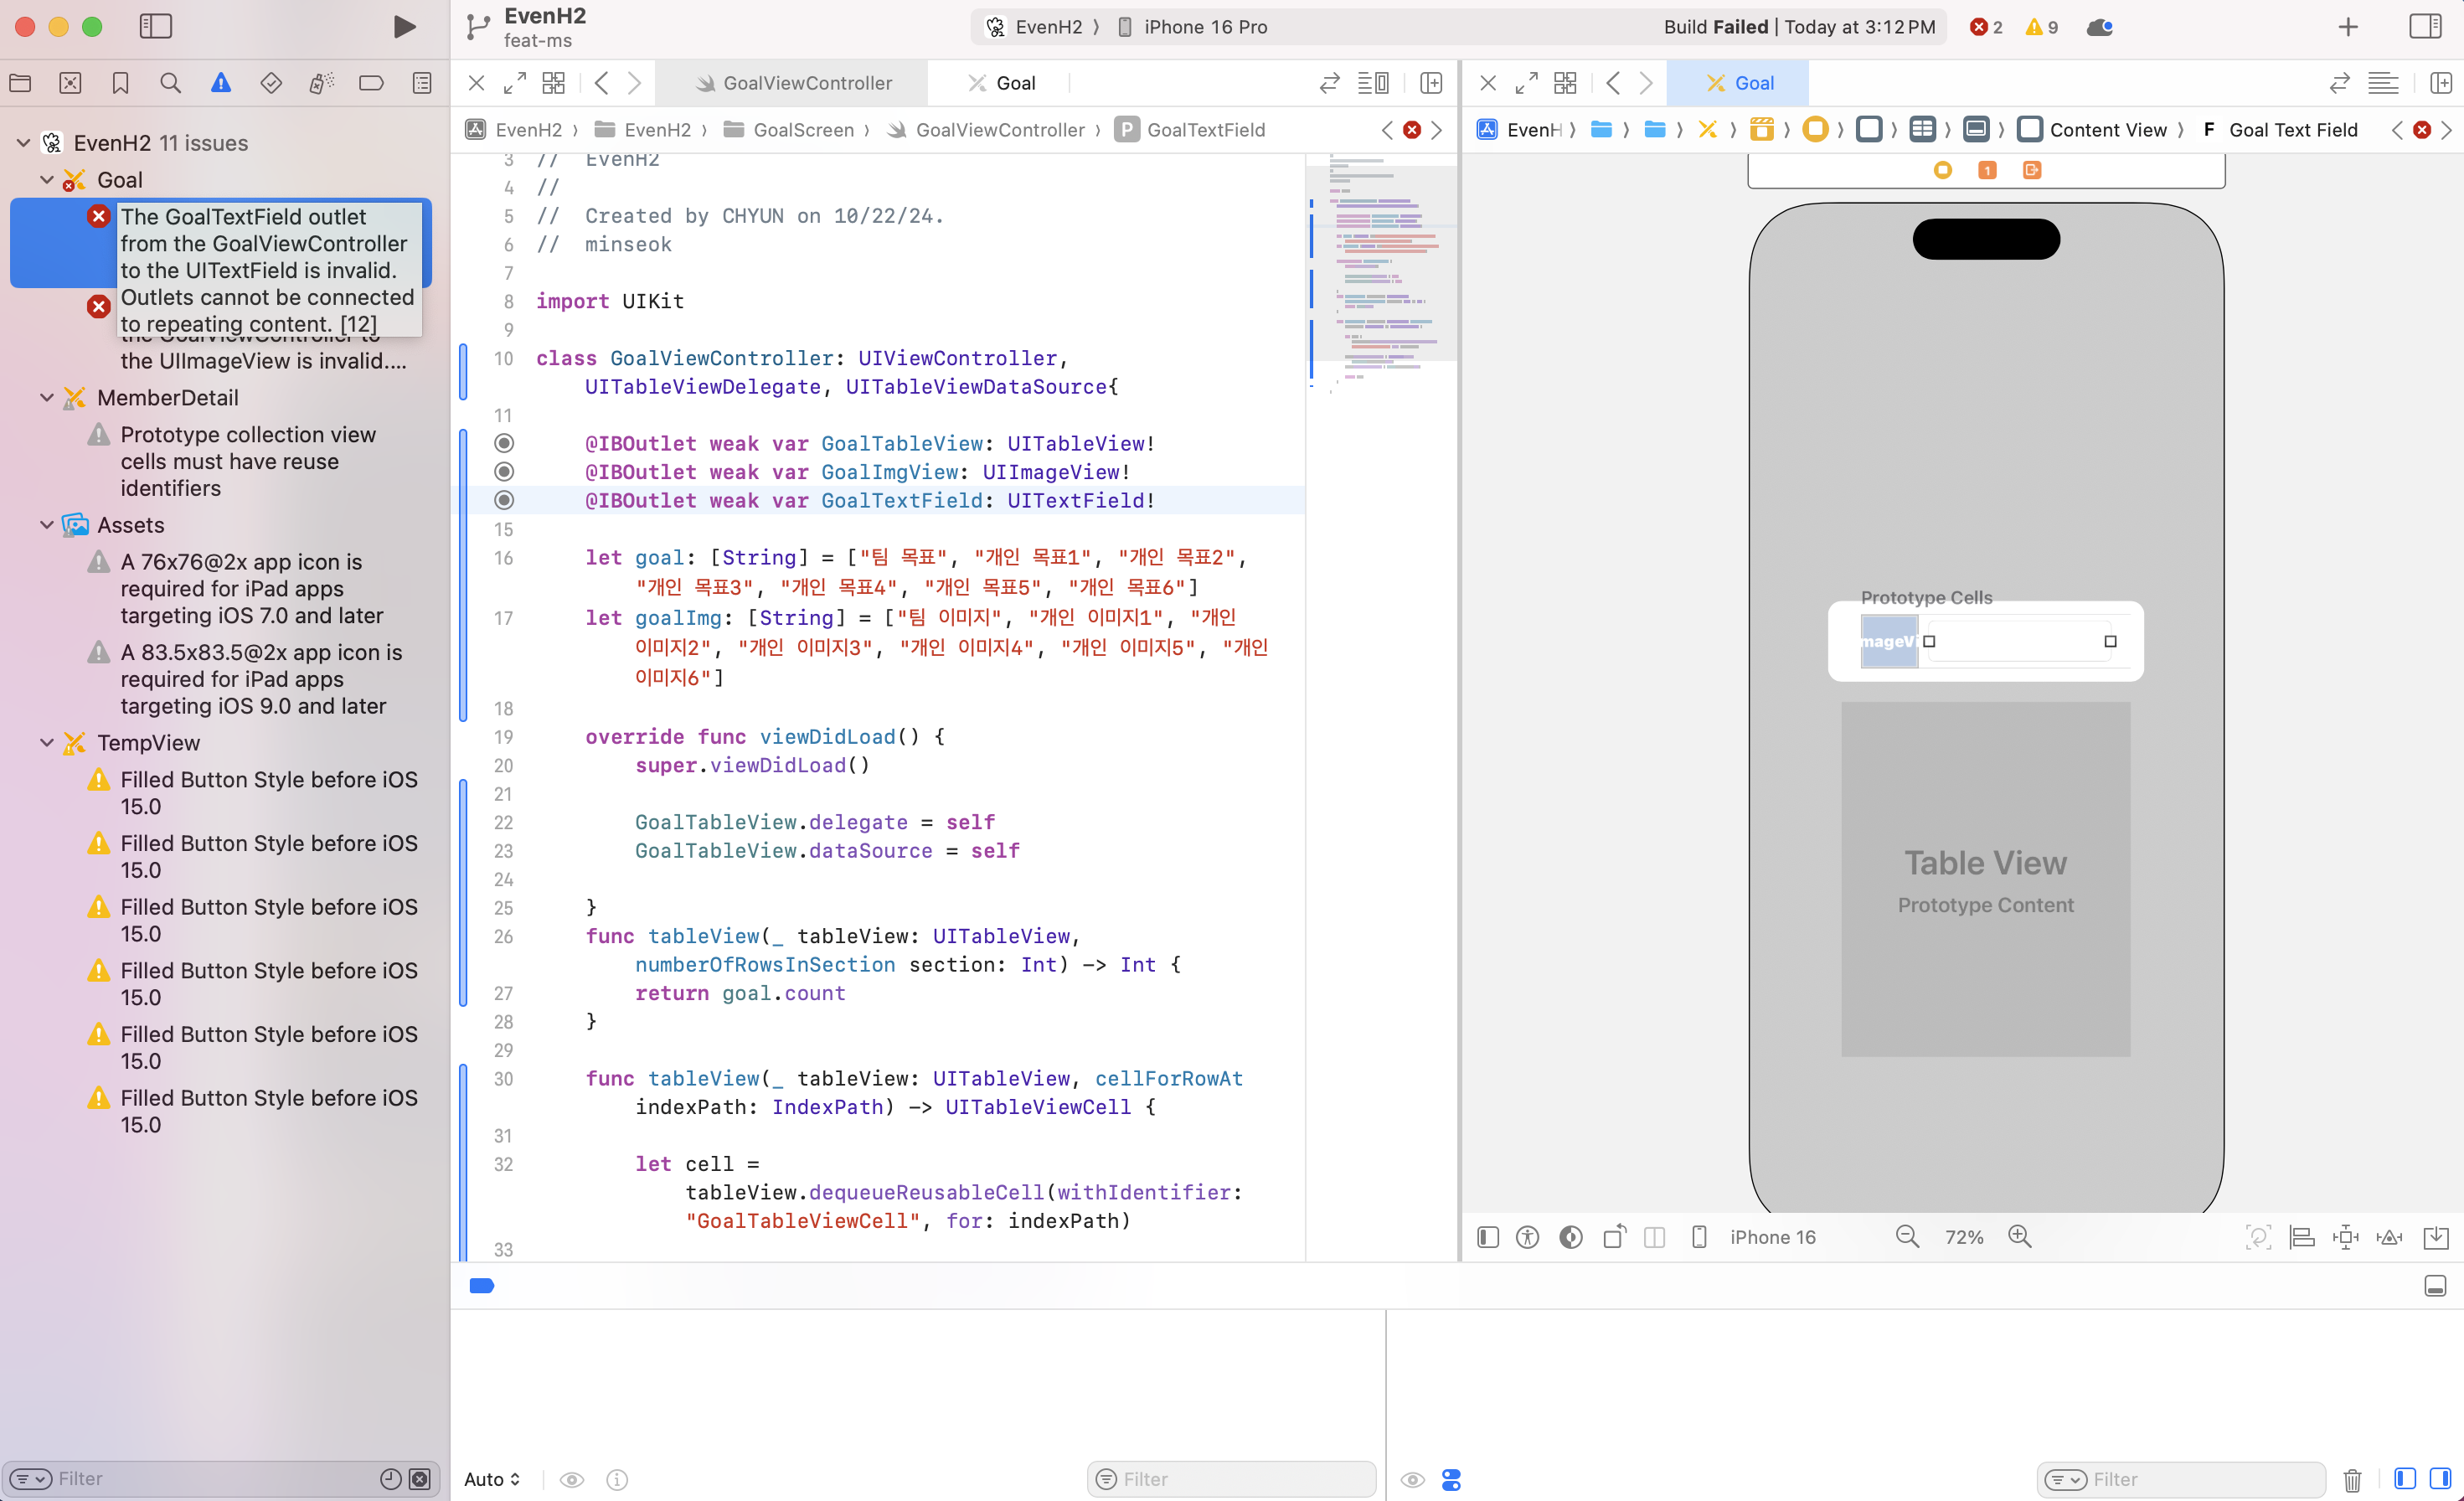Open the Auto variables scope dropdown
The width and height of the screenshot is (2464, 1501).
[492, 1479]
